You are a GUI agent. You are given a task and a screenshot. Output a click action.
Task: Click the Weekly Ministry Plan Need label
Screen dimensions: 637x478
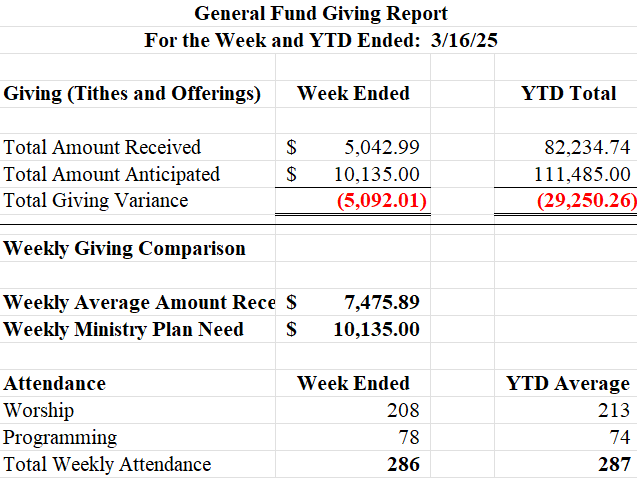tap(124, 329)
